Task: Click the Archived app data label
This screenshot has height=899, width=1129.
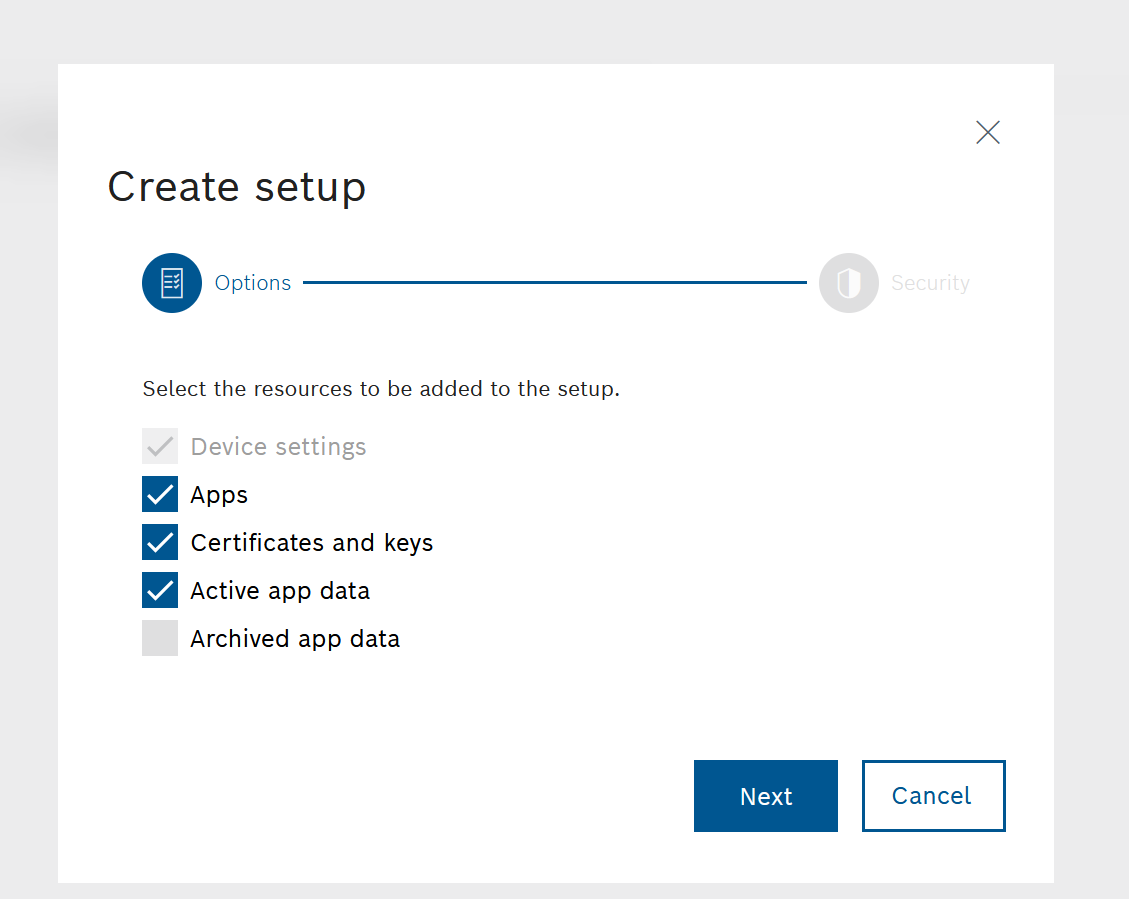Action: [295, 639]
